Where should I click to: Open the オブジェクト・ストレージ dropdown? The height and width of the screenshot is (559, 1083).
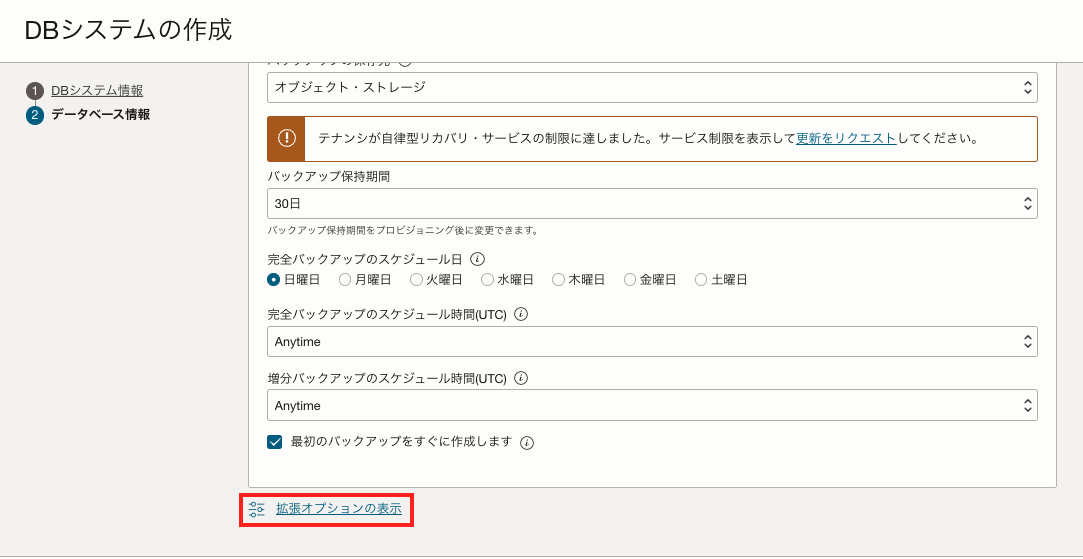click(652, 87)
